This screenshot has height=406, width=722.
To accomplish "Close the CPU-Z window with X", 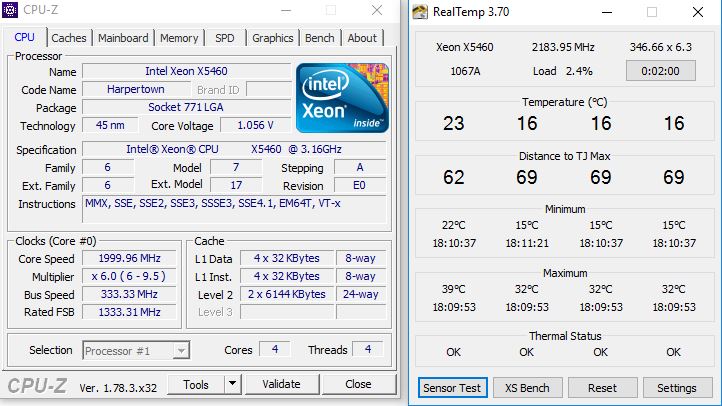I will coord(377,10).
